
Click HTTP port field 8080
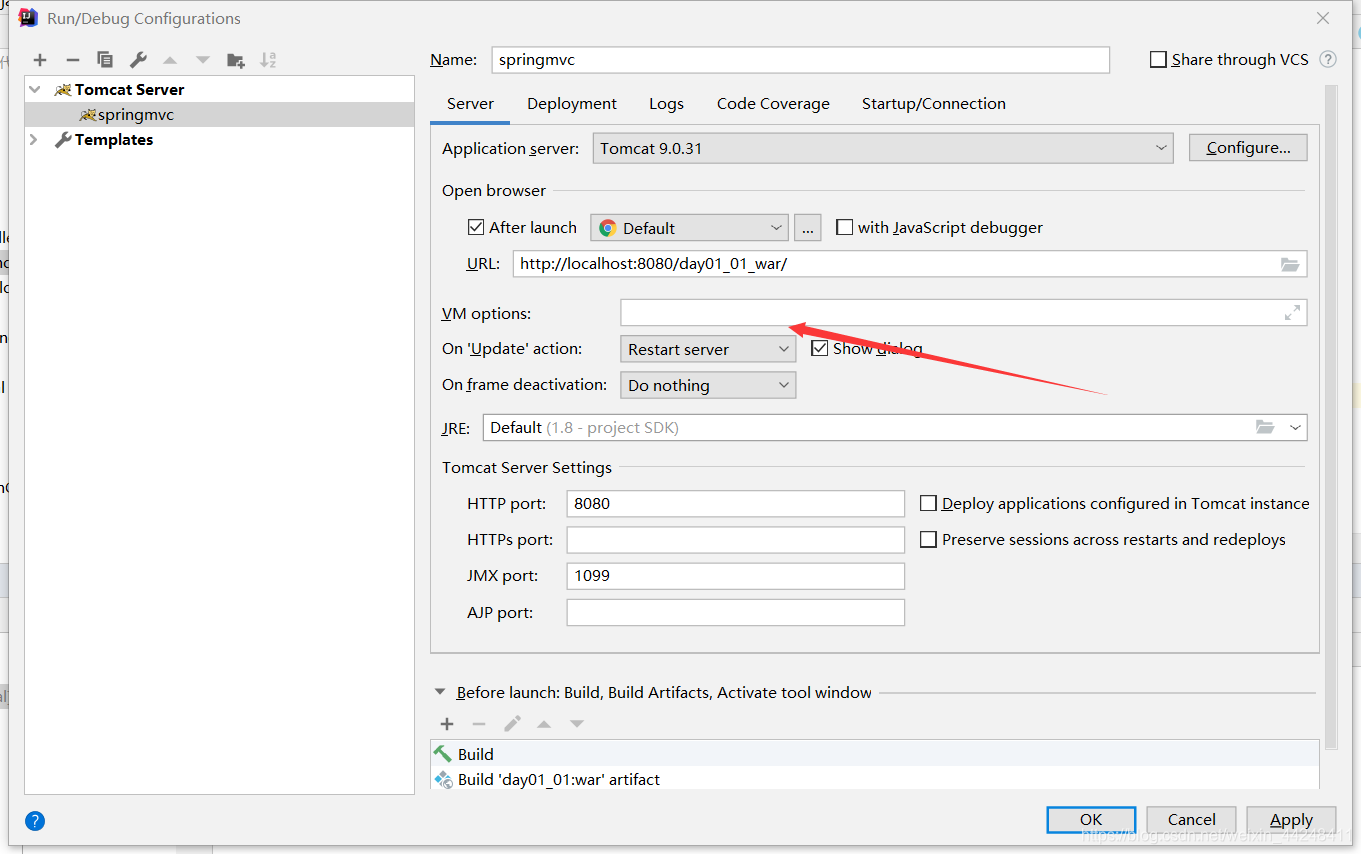(735, 503)
